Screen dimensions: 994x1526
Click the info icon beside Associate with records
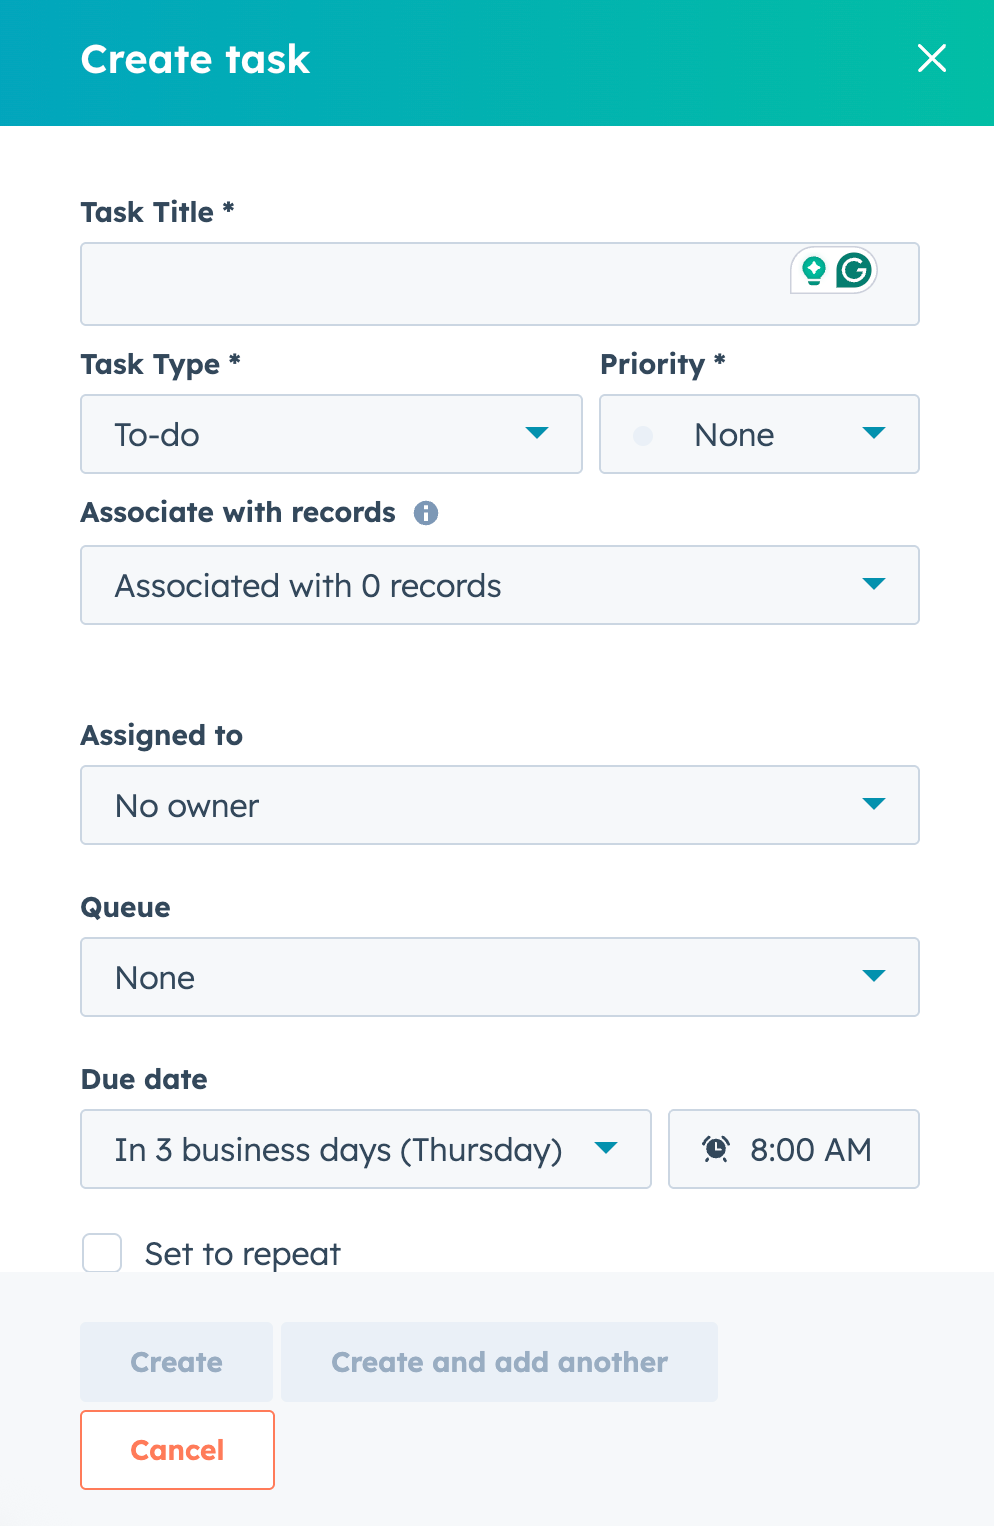[x=426, y=513]
